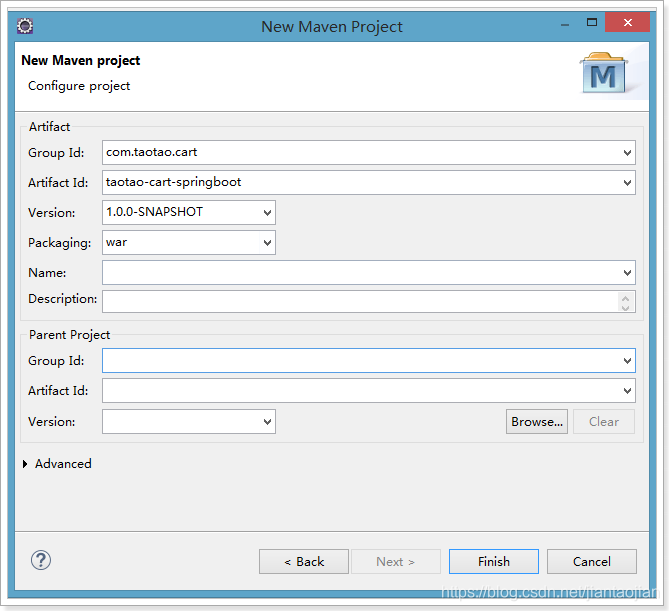Close the New Maven Project dialog

click(x=627, y=22)
